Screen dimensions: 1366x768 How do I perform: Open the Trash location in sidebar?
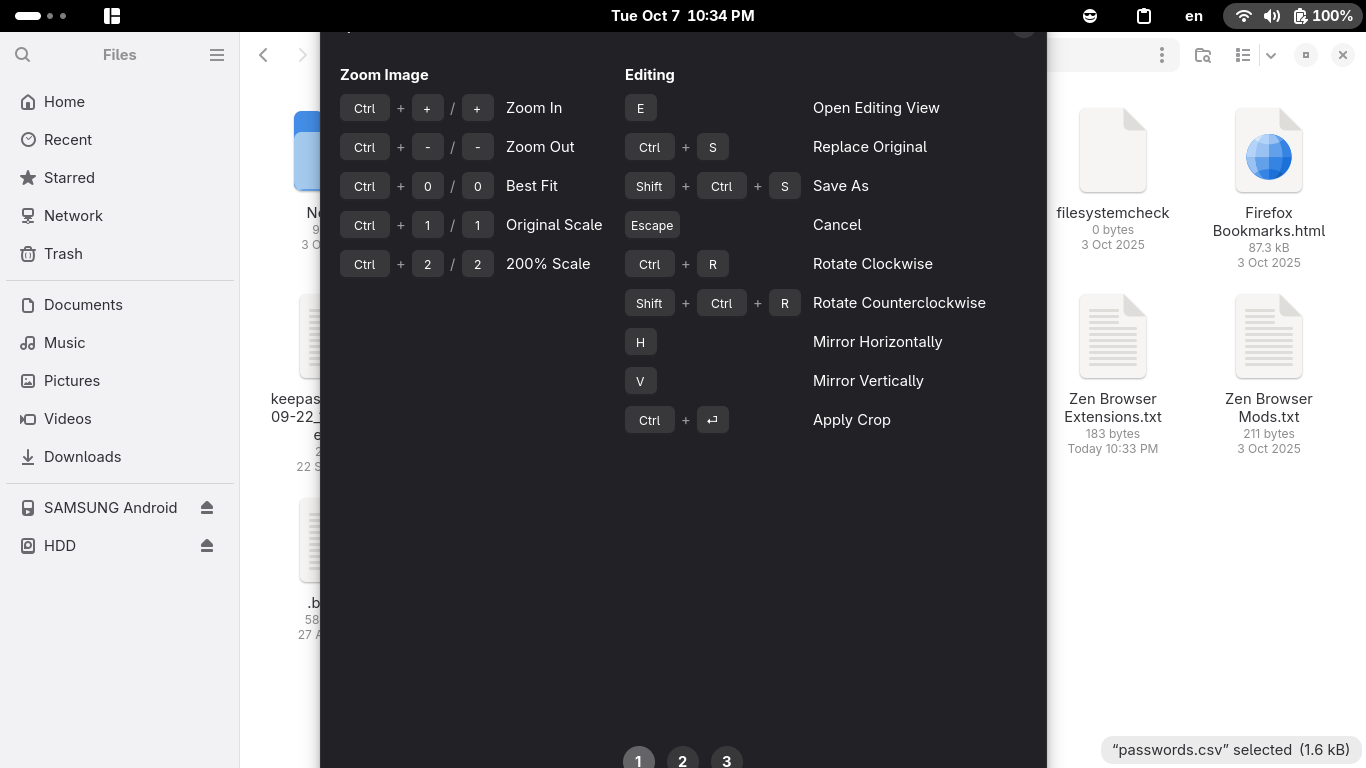(63, 254)
